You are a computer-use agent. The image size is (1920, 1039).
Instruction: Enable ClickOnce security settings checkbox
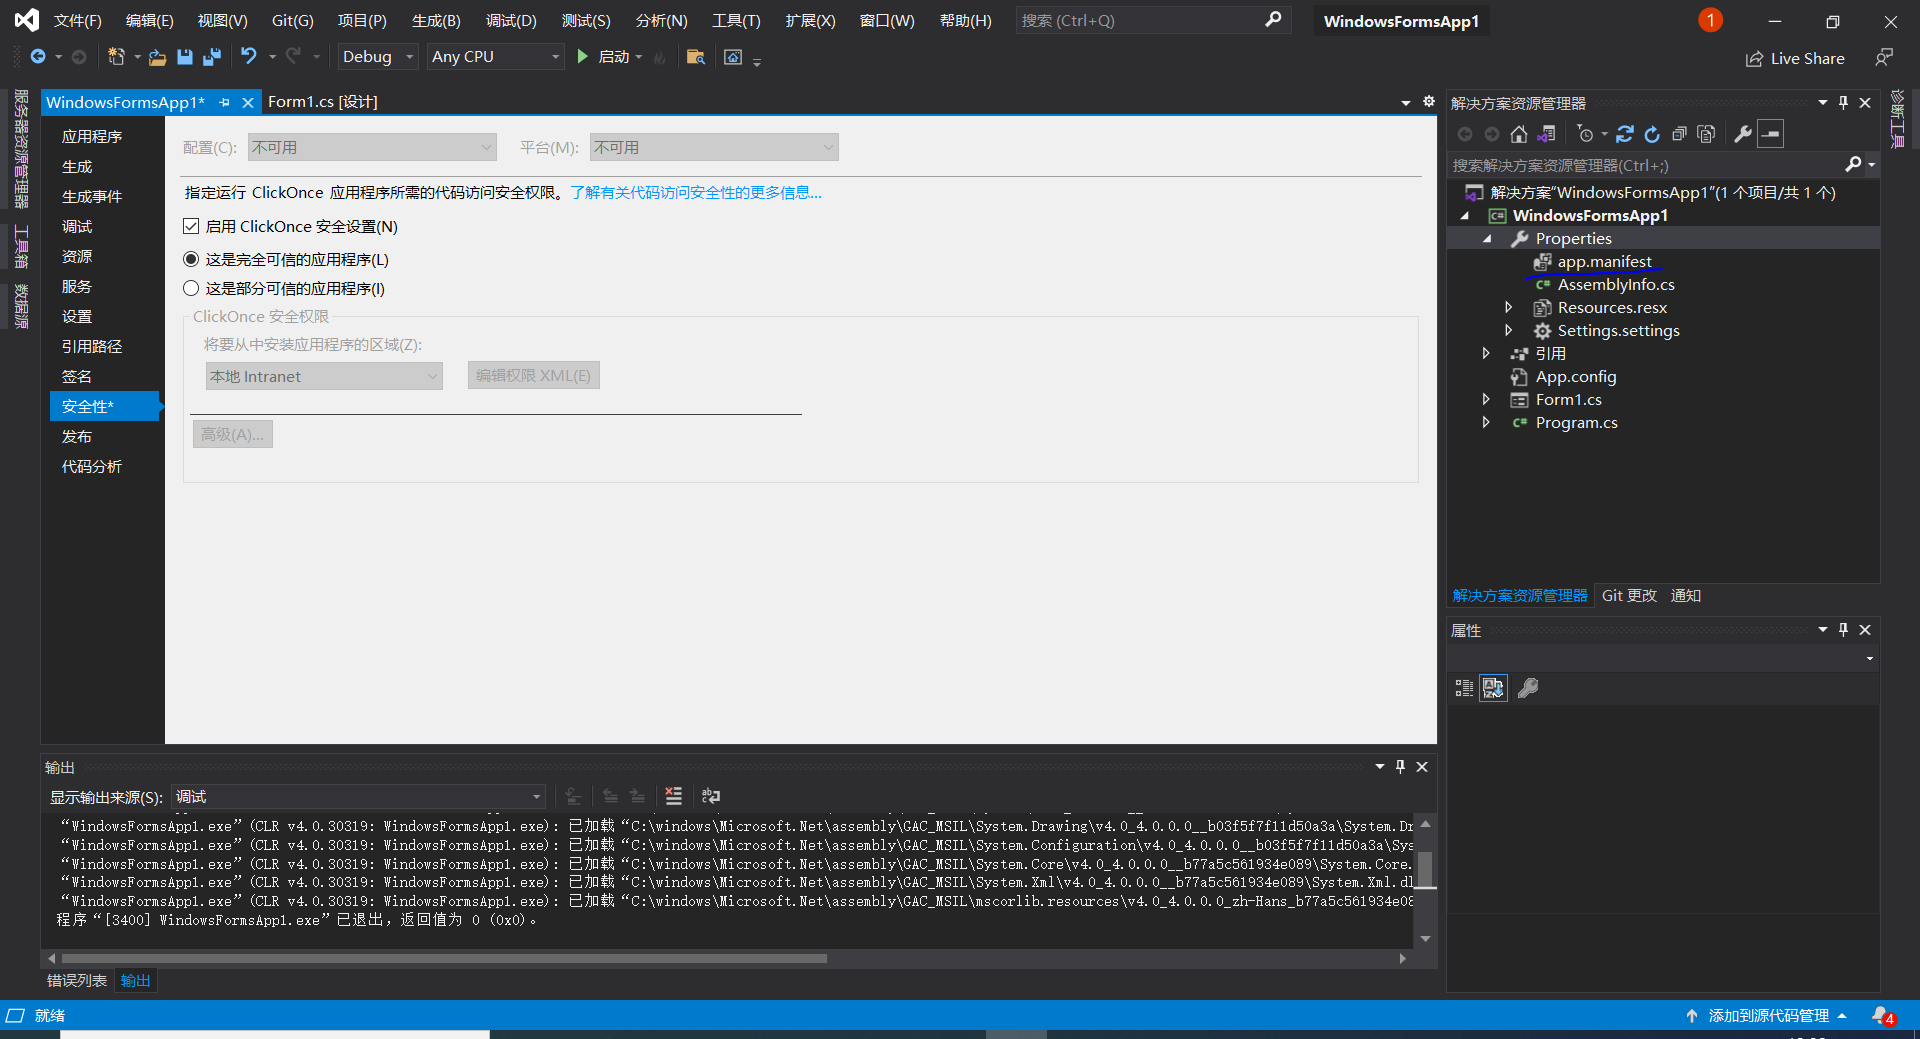point(191,226)
